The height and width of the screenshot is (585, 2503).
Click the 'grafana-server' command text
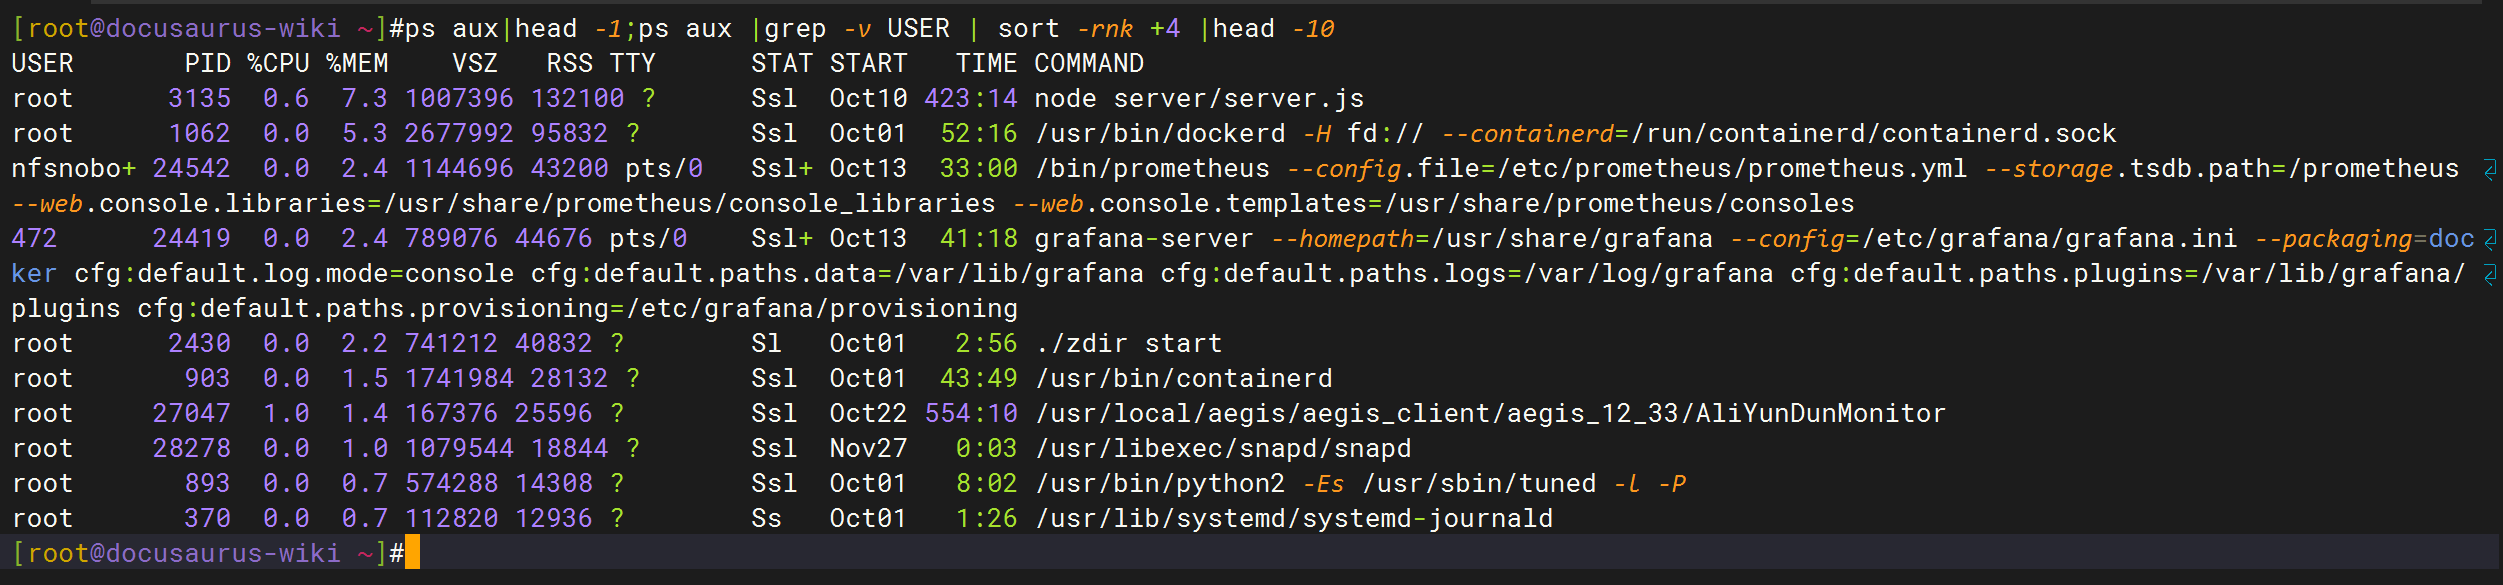pos(1144,239)
